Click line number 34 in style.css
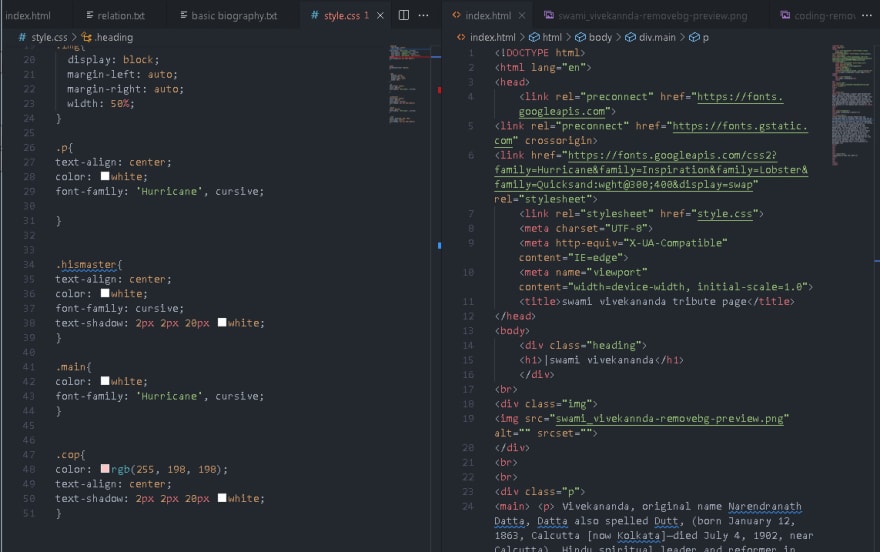The image size is (880, 552). (x=29, y=264)
